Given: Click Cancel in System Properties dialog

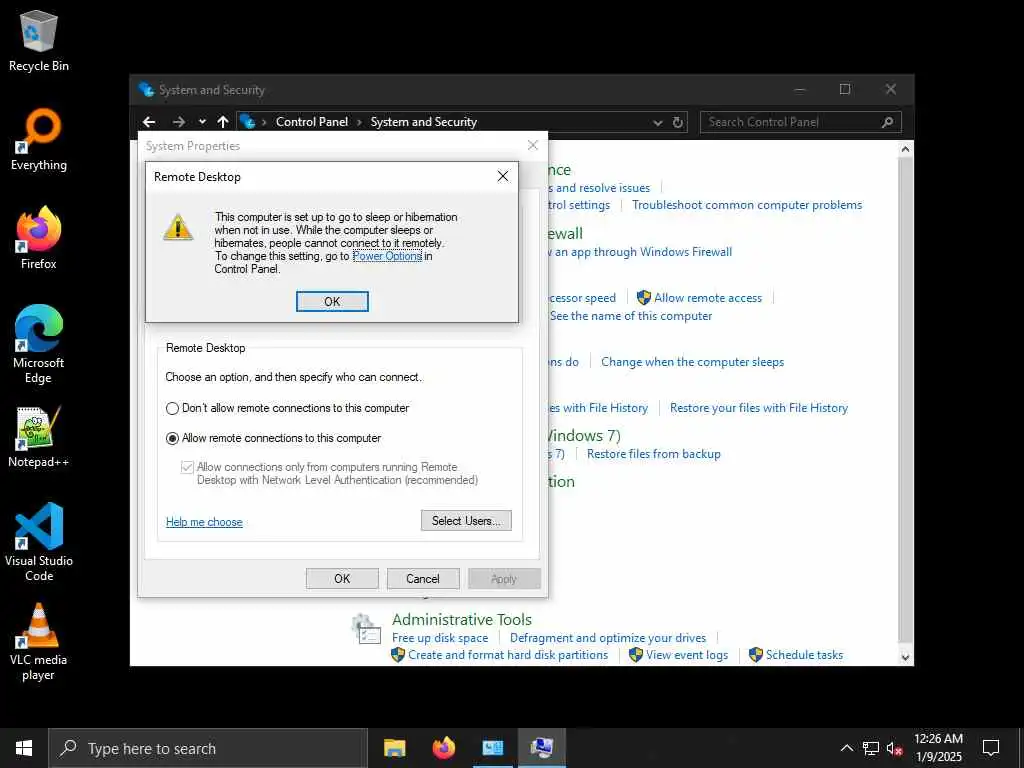Looking at the screenshot, I should tap(423, 579).
